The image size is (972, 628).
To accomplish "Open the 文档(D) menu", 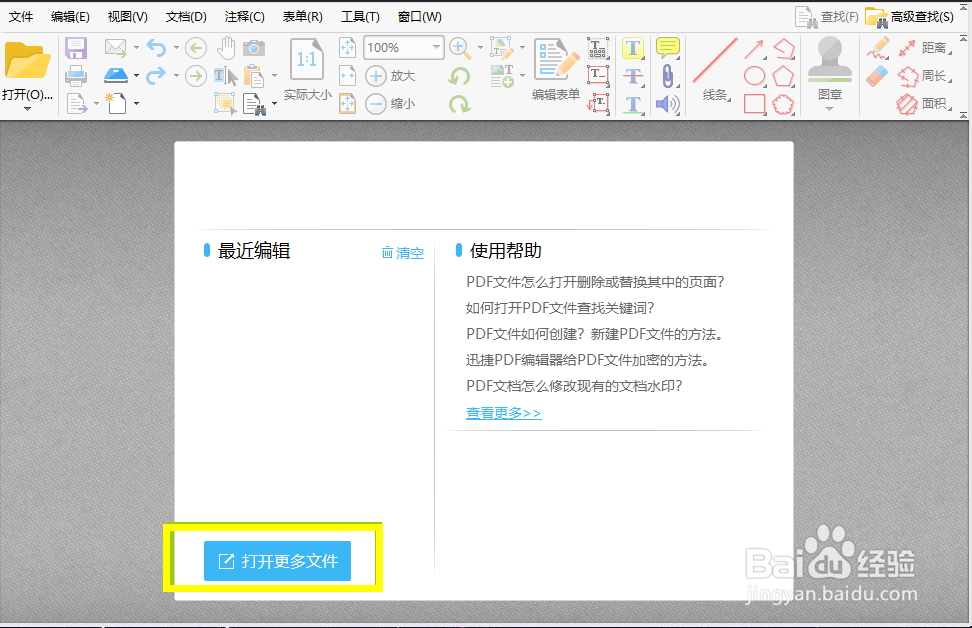I will click(x=186, y=16).
